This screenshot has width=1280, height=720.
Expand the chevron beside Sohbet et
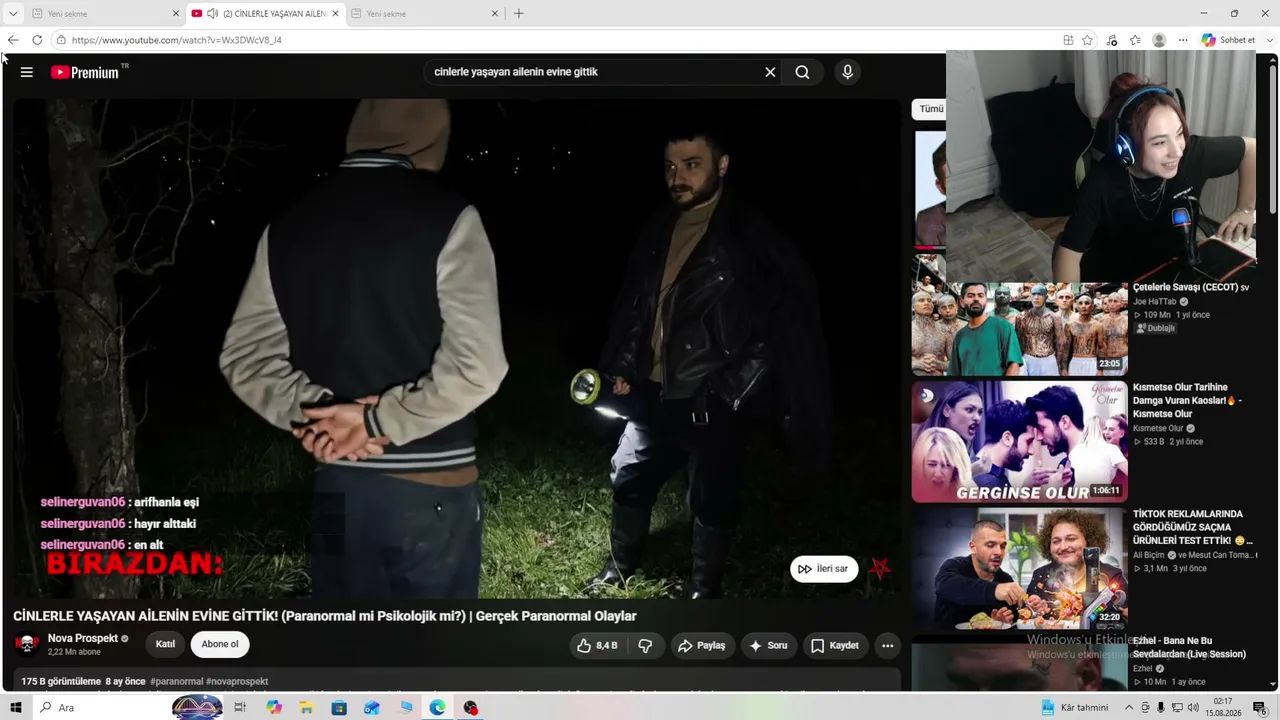point(1271,40)
